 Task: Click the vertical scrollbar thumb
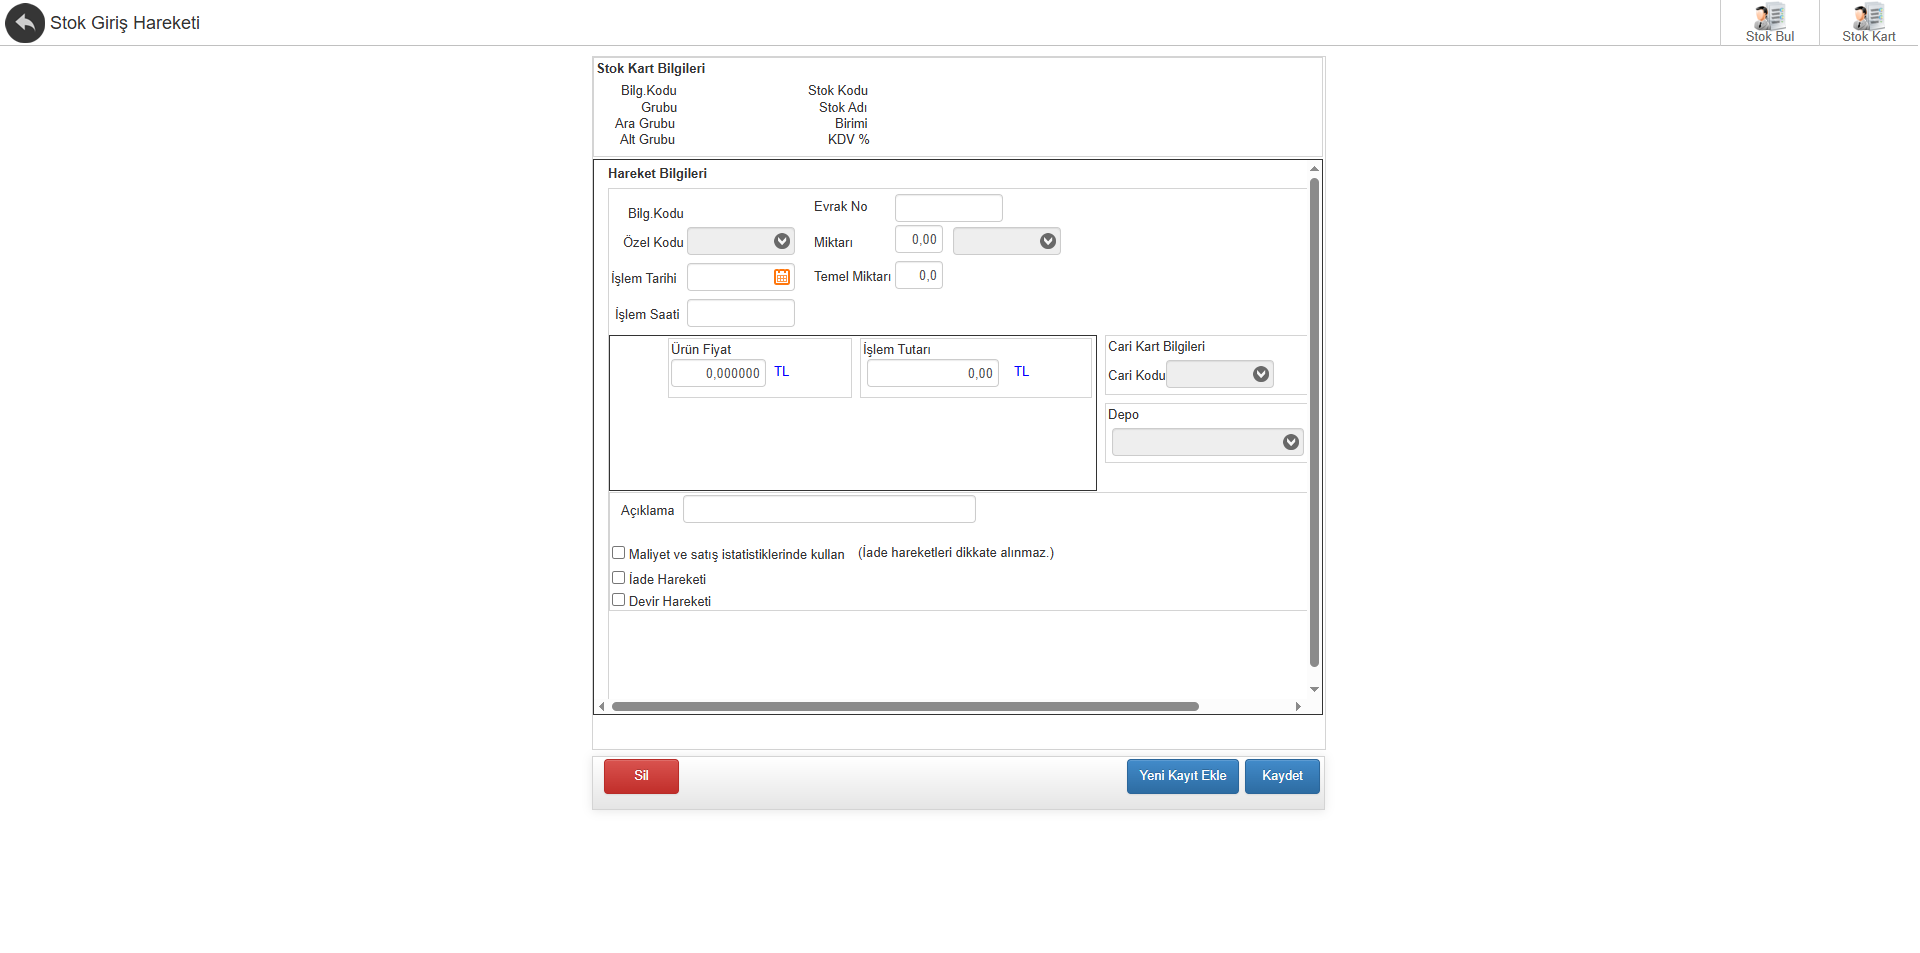coord(1314,422)
